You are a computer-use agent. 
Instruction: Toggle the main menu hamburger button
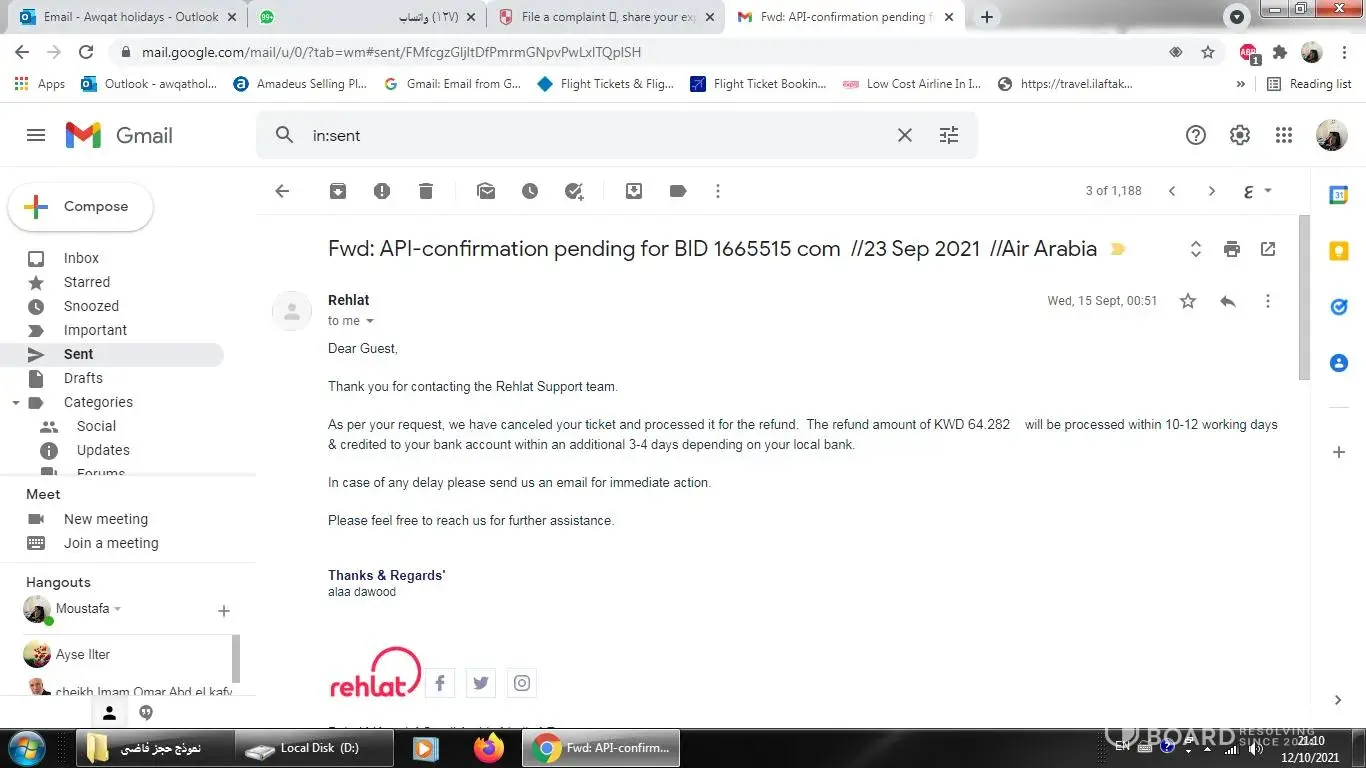click(36, 135)
